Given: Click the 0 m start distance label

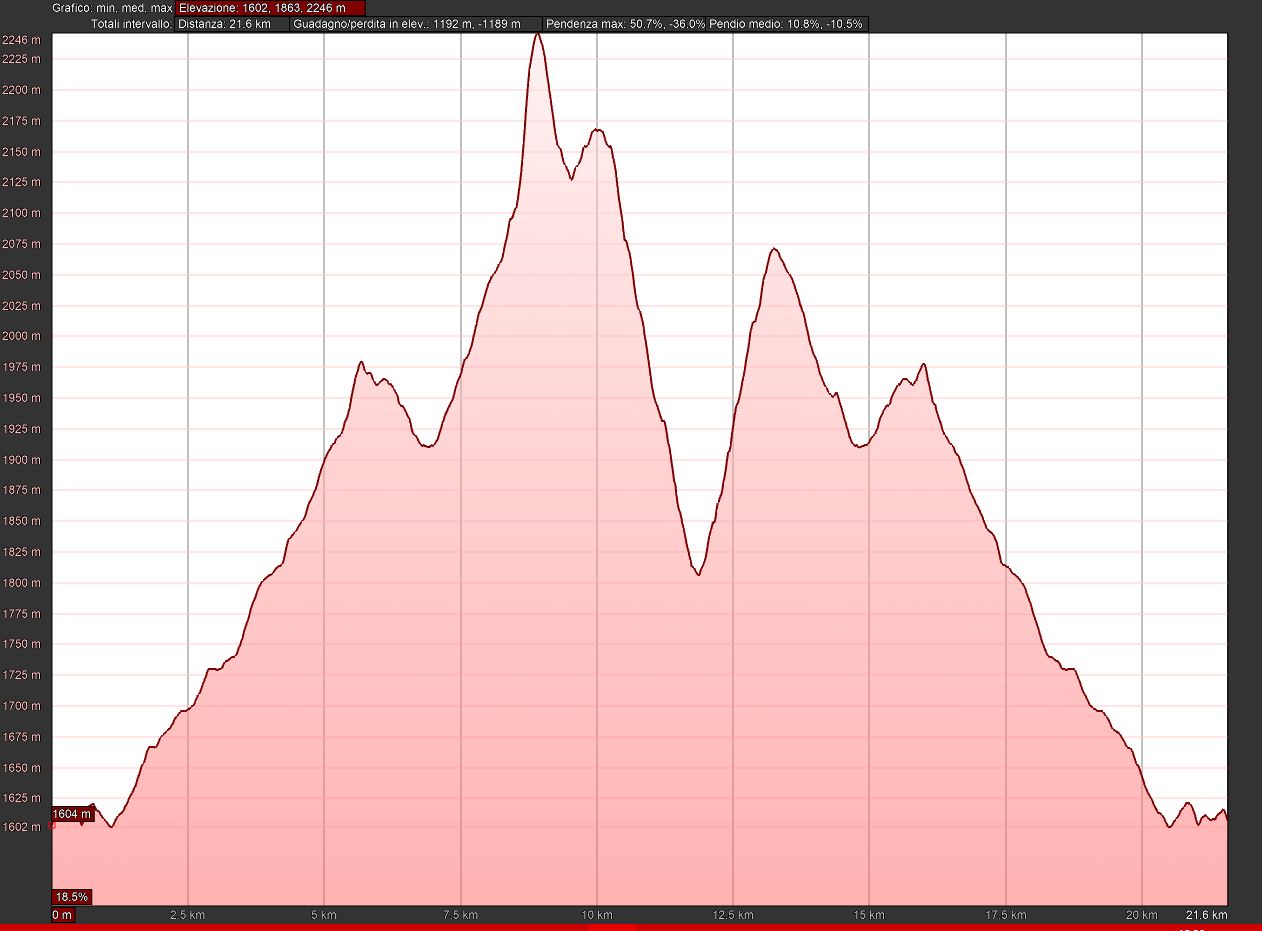Looking at the screenshot, I should pyautogui.click(x=62, y=914).
